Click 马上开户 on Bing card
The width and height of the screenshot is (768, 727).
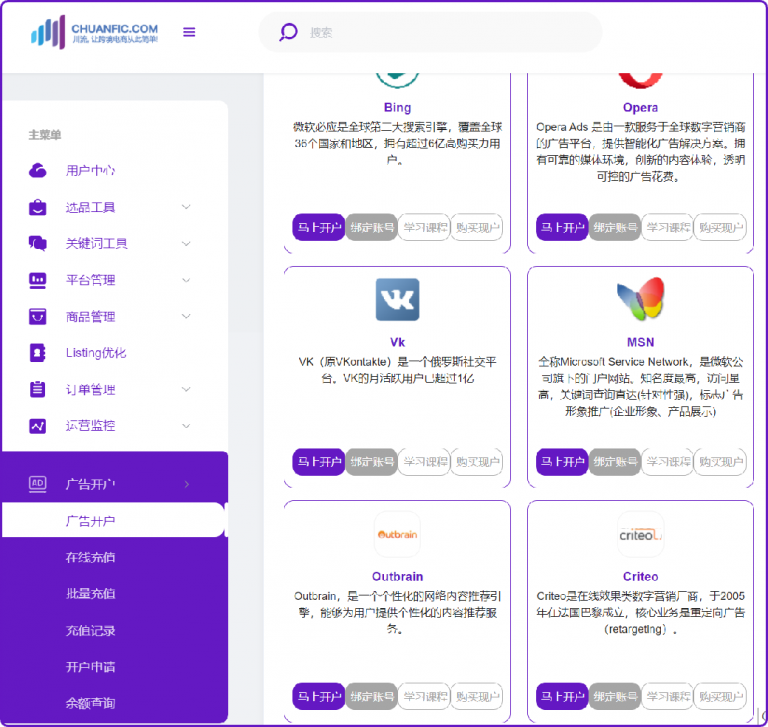[319, 227]
